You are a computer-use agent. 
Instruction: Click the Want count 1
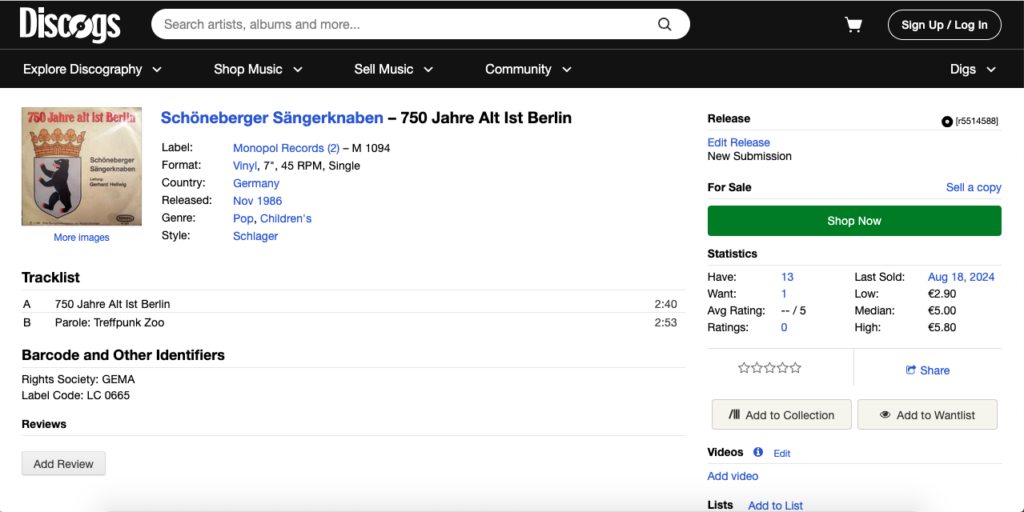784,294
